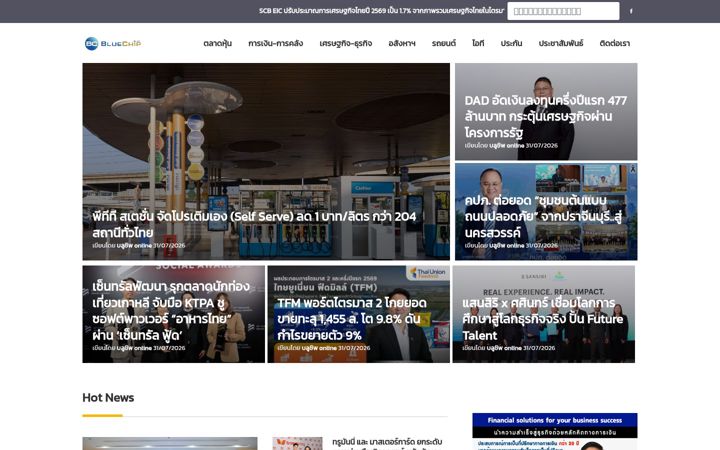Open the TFM พอร์ตไตรมาส 2 article
This screenshot has width=720, height=450.
tap(359, 314)
